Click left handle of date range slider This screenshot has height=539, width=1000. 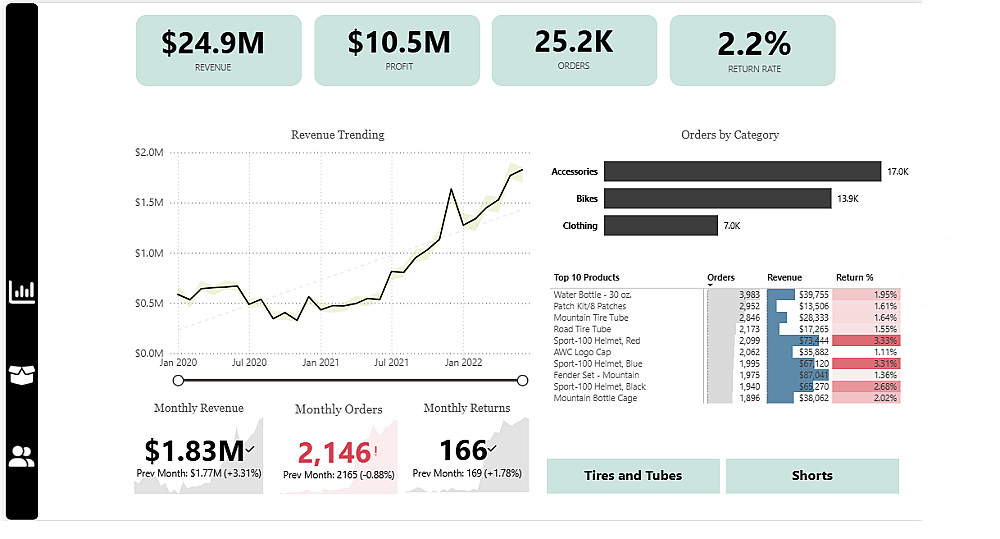tap(178, 380)
